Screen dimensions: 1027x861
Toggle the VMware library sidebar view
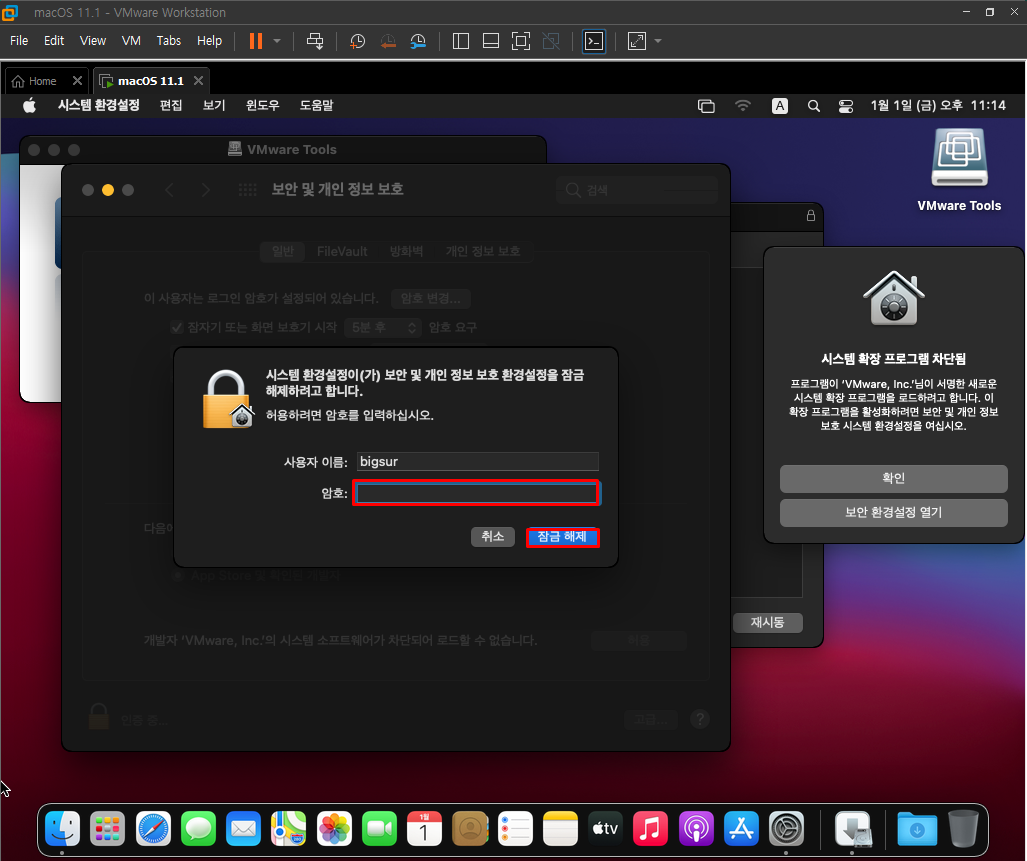pyautogui.click(x=460, y=41)
